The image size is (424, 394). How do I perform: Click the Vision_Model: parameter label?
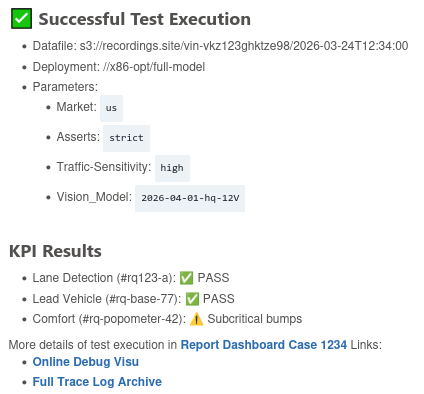[x=94, y=197]
